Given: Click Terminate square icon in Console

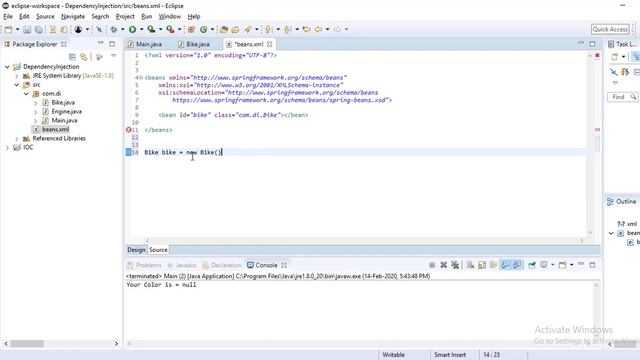Looking at the screenshot, I should [x=432, y=265].
